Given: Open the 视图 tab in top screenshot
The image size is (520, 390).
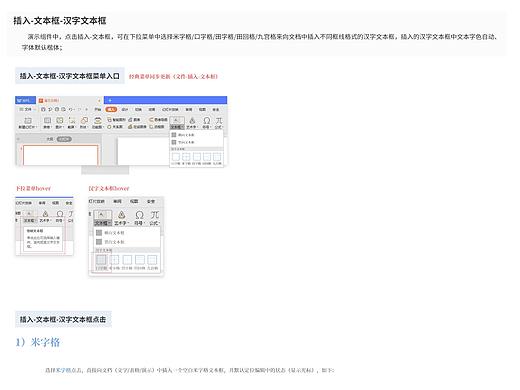Looking at the screenshot, I should click(x=202, y=109).
